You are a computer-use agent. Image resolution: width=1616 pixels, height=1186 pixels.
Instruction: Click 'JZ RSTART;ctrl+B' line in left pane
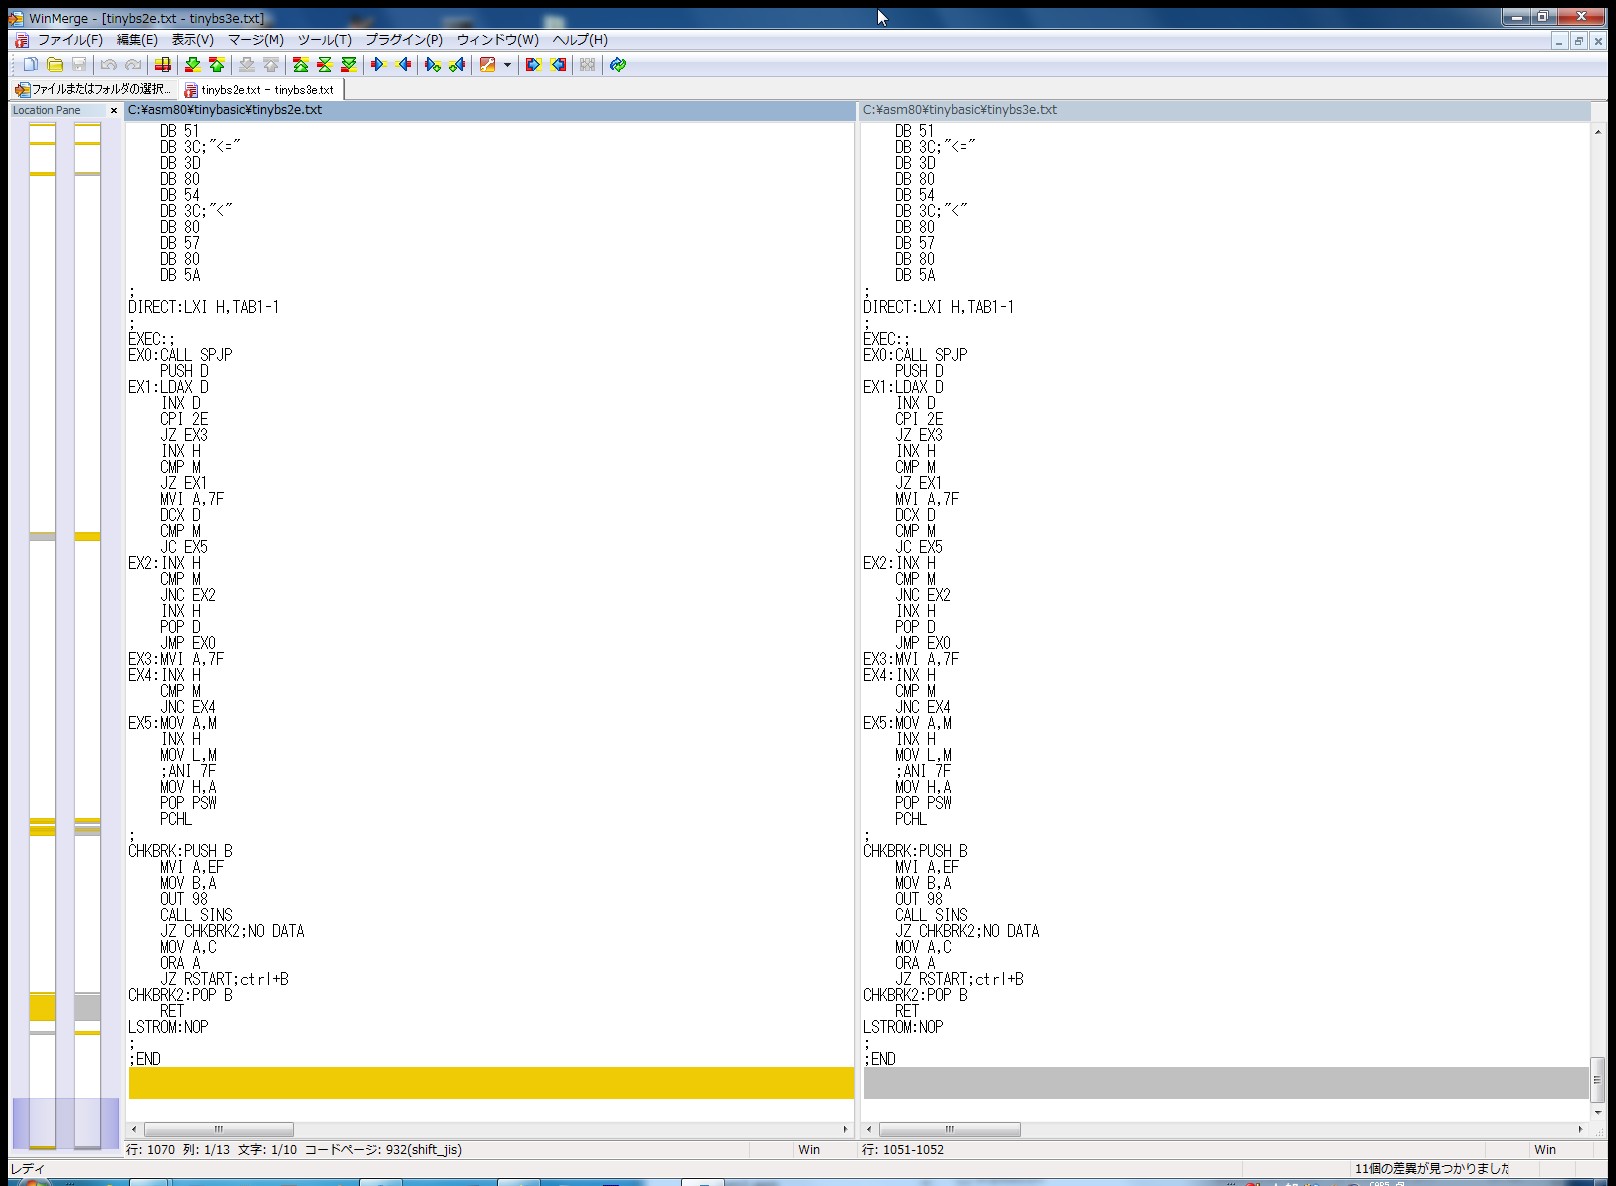[x=224, y=979]
